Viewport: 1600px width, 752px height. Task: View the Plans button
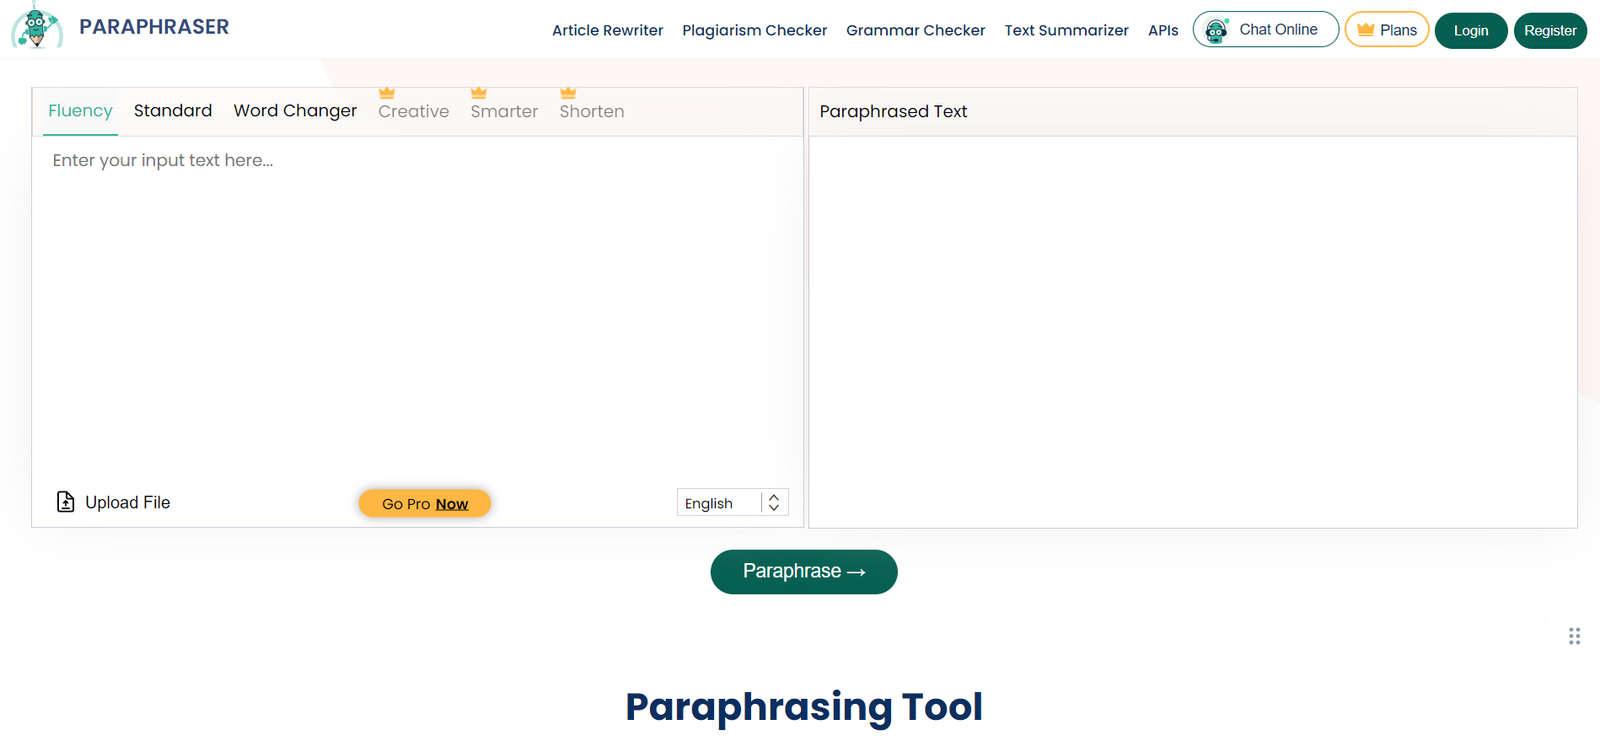click(x=1387, y=30)
